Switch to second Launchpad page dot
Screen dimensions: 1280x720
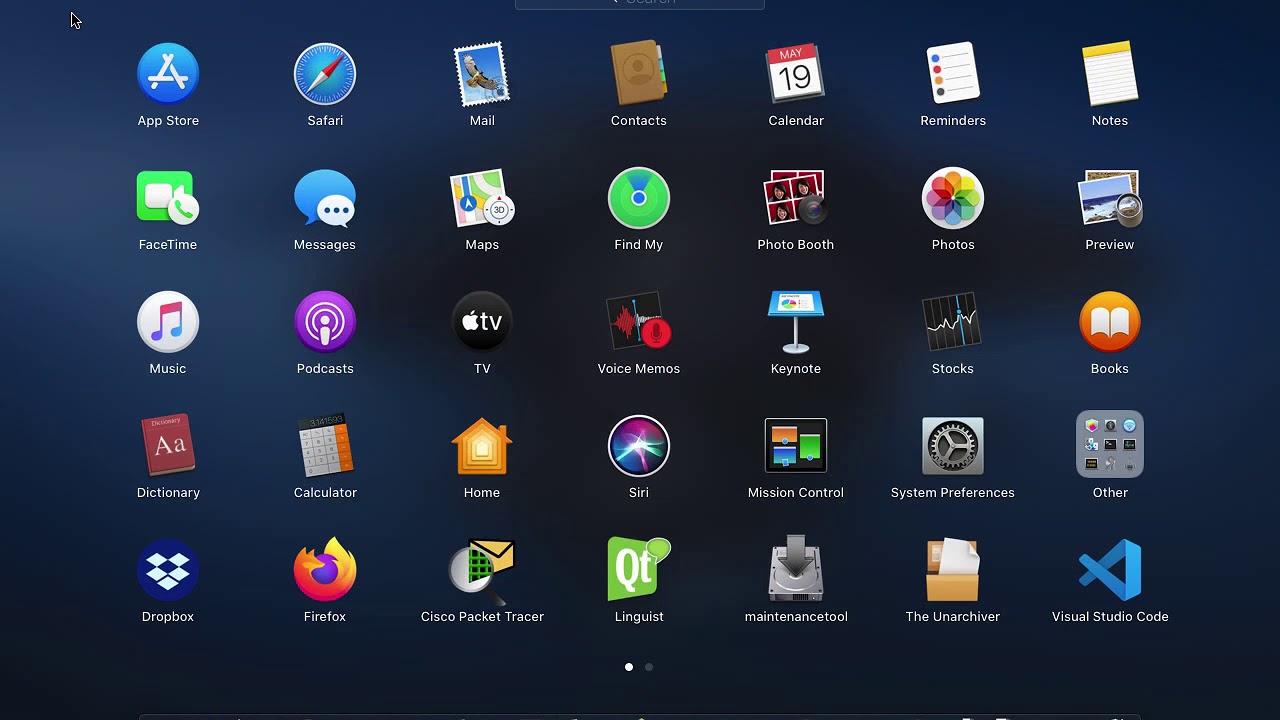click(649, 667)
